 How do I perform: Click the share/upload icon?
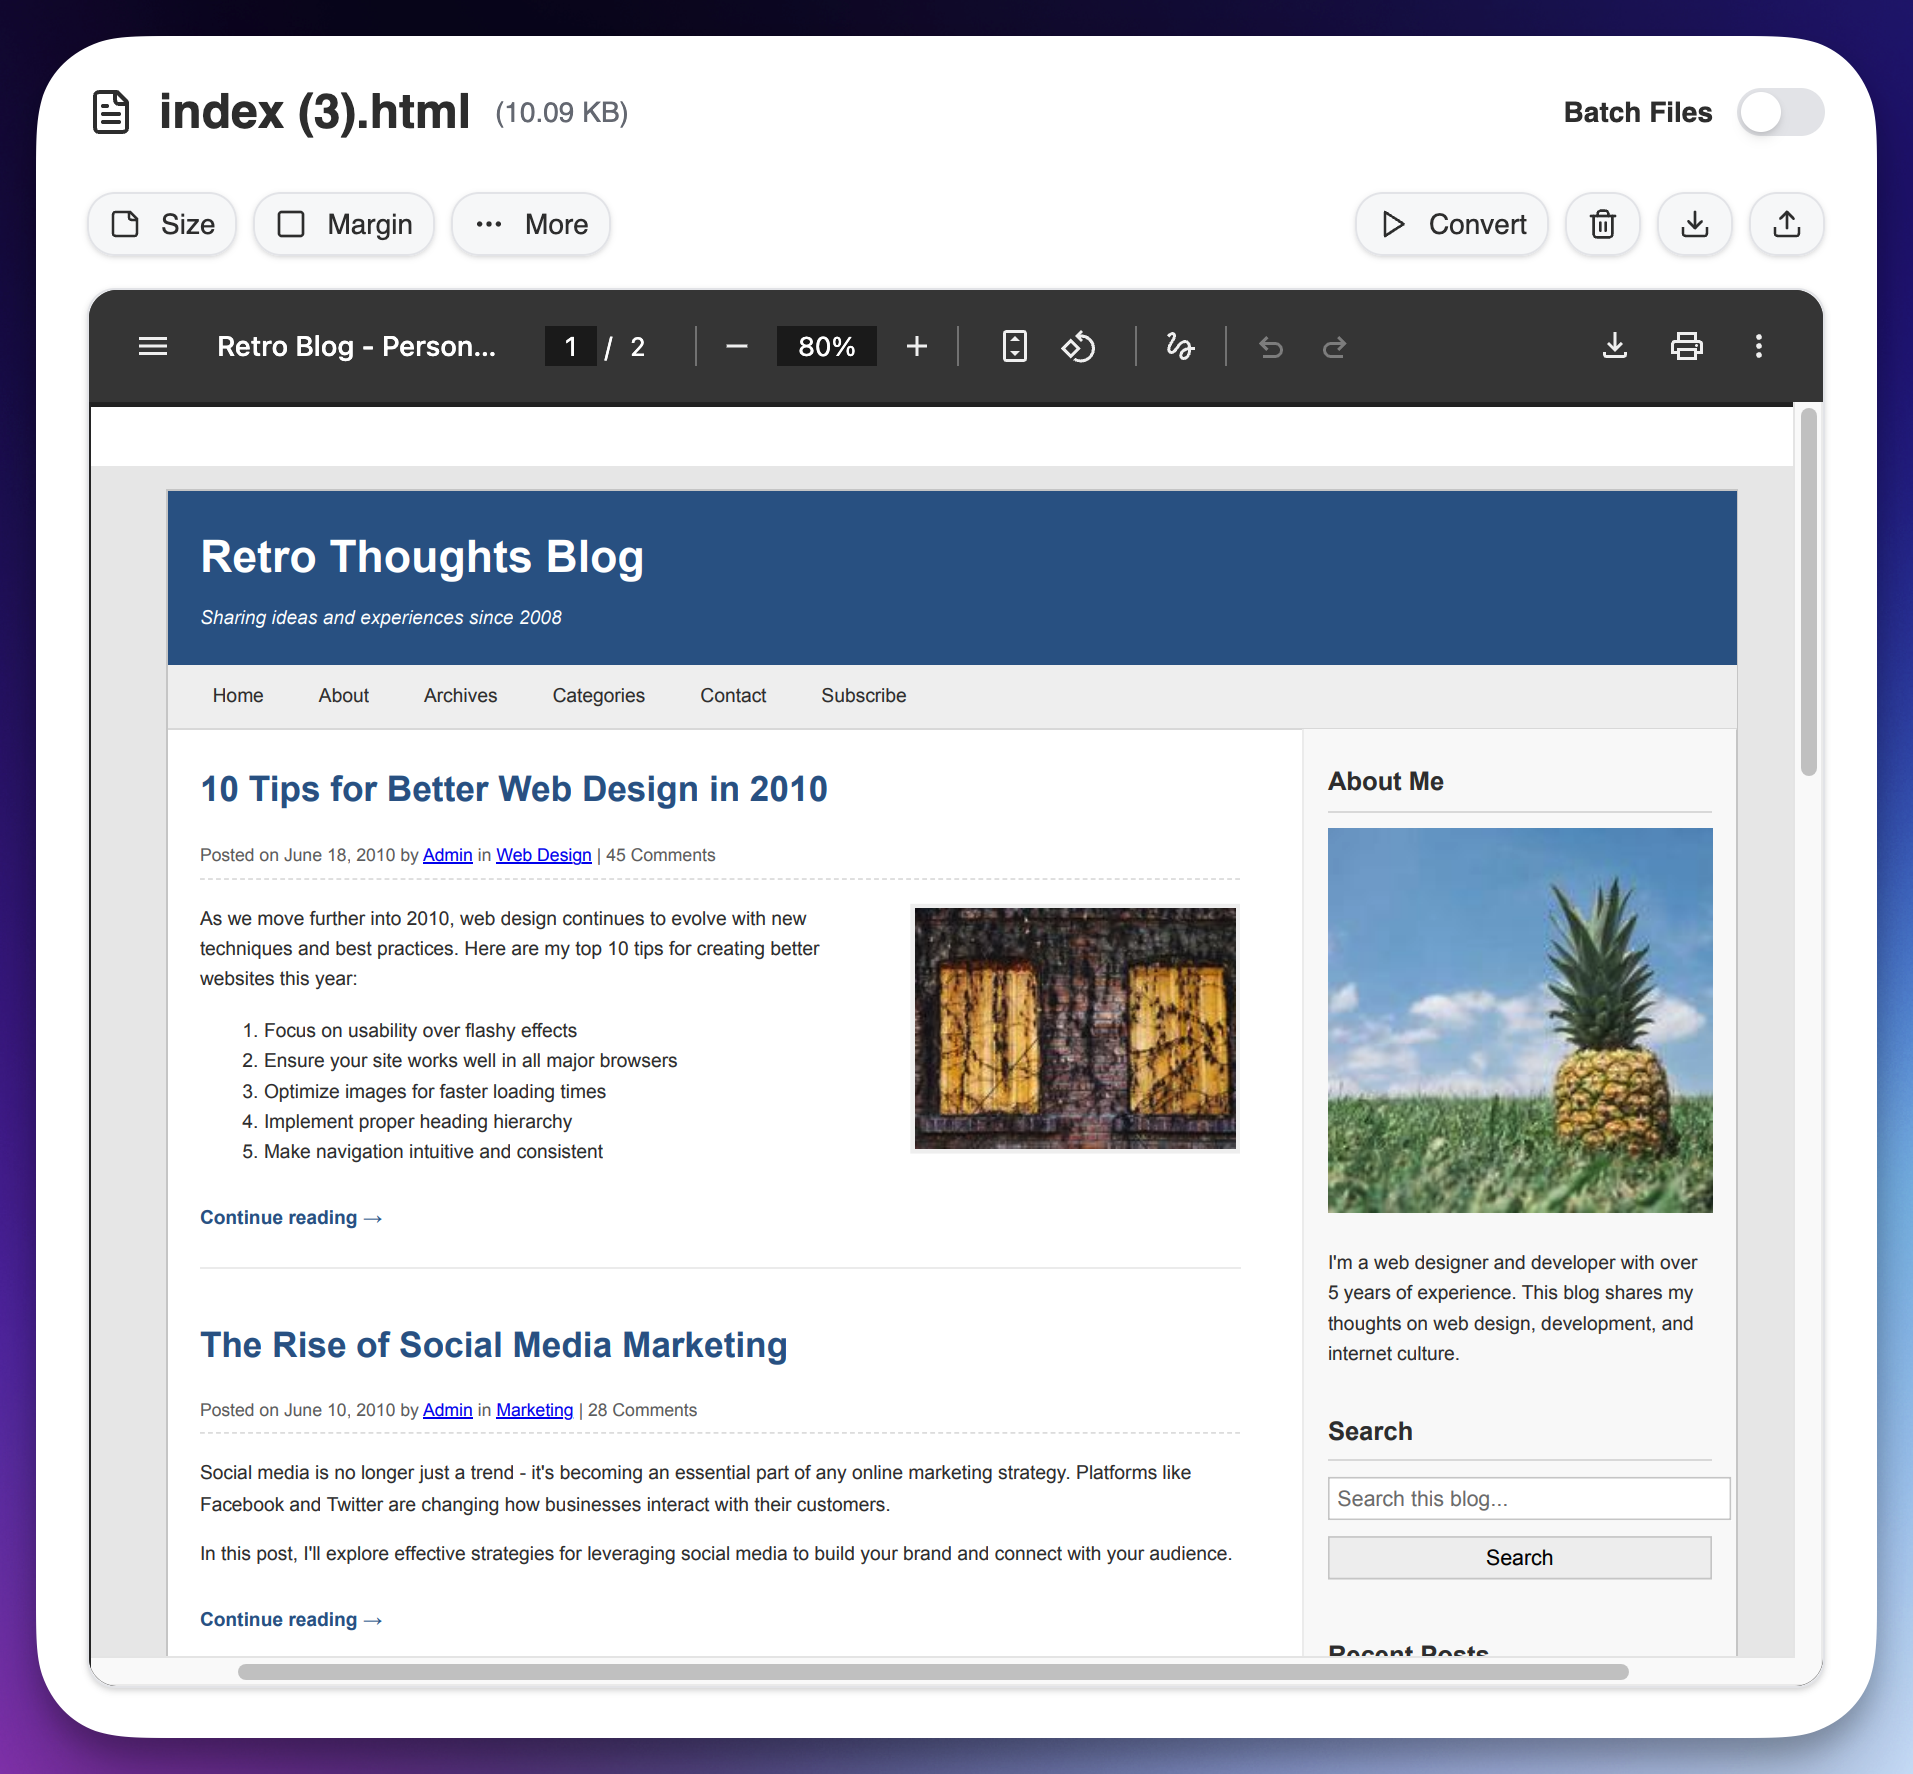point(1787,224)
